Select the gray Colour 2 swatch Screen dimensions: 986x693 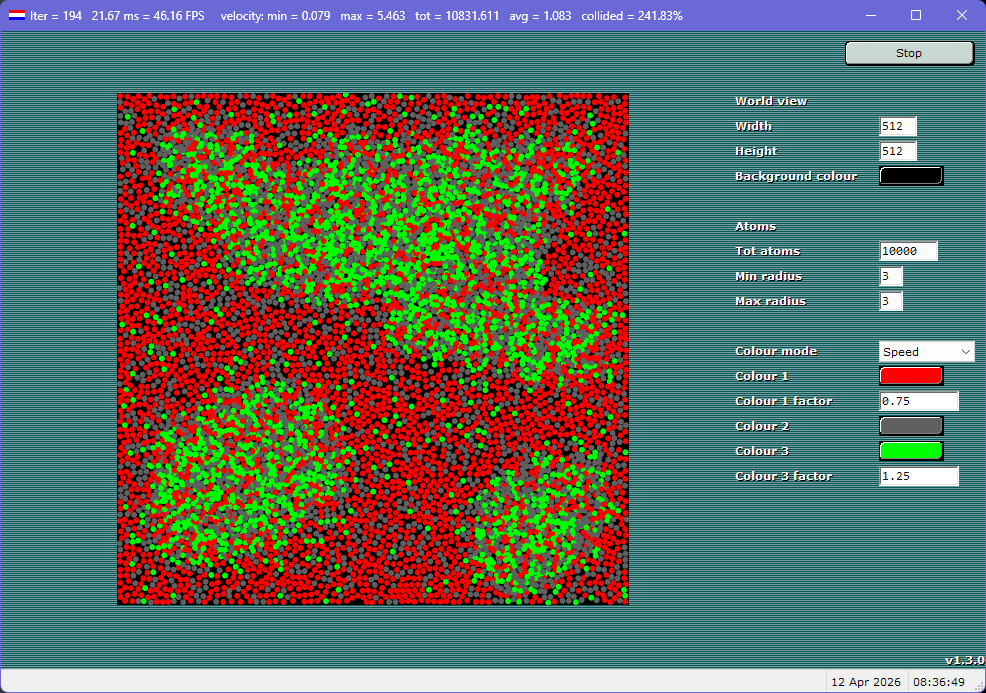coord(910,425)
